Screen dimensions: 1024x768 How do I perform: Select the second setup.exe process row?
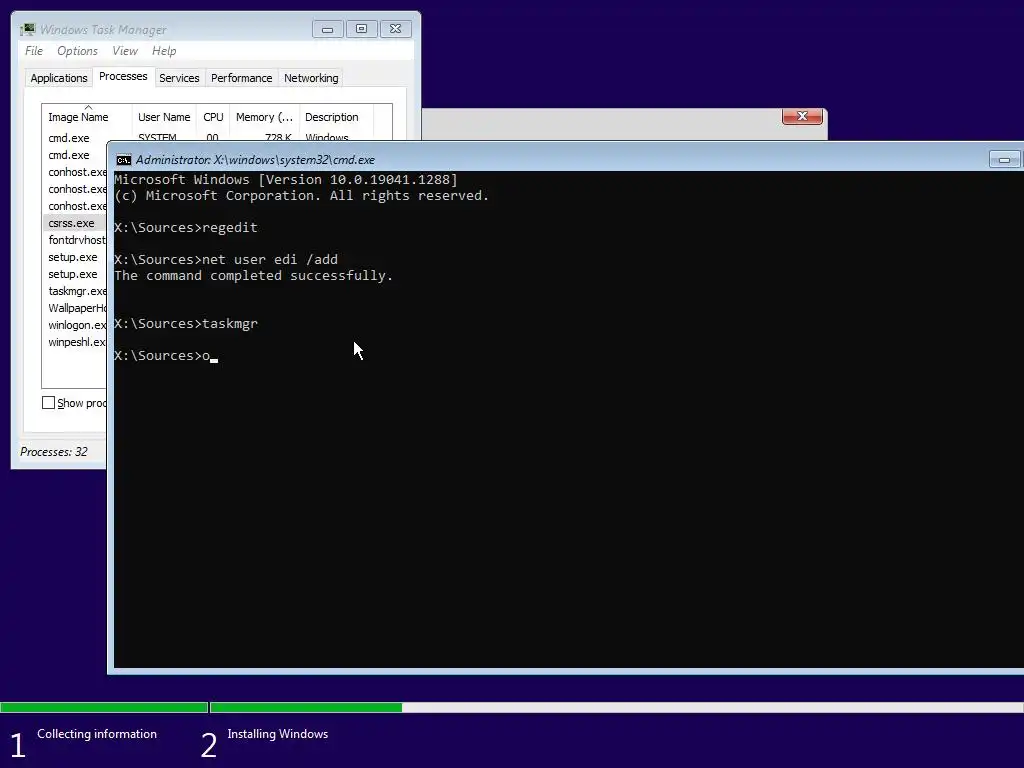(75, 274)
